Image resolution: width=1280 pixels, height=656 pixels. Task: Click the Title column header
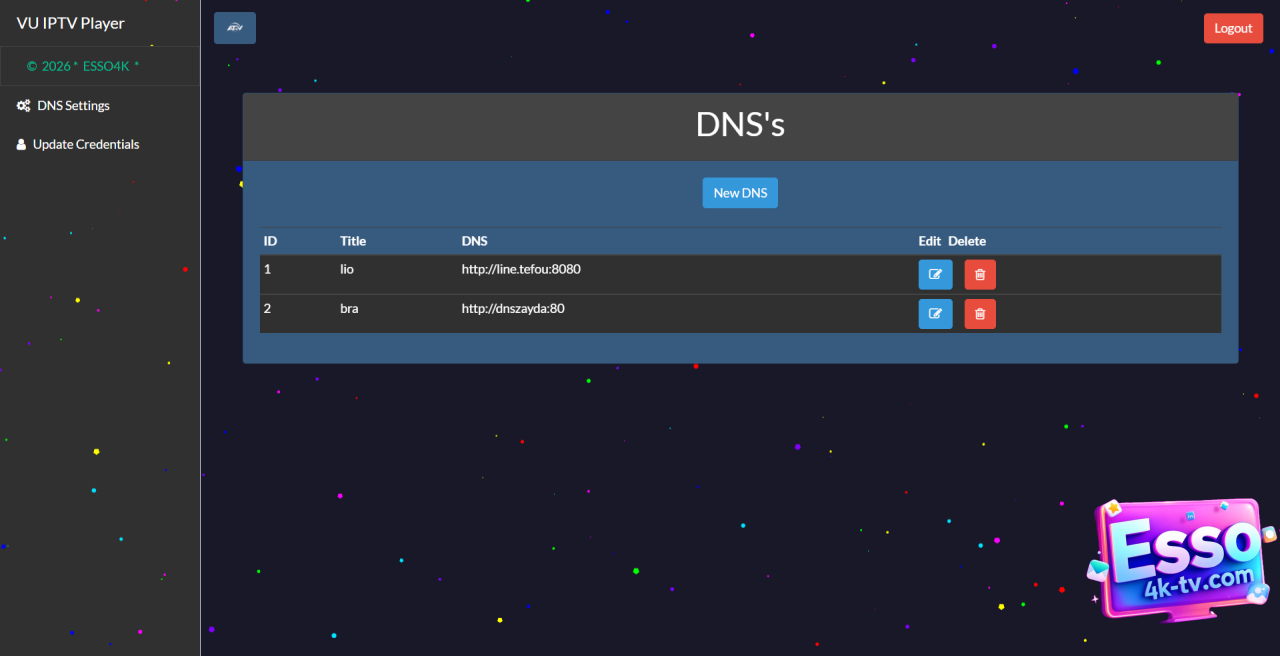353,241
